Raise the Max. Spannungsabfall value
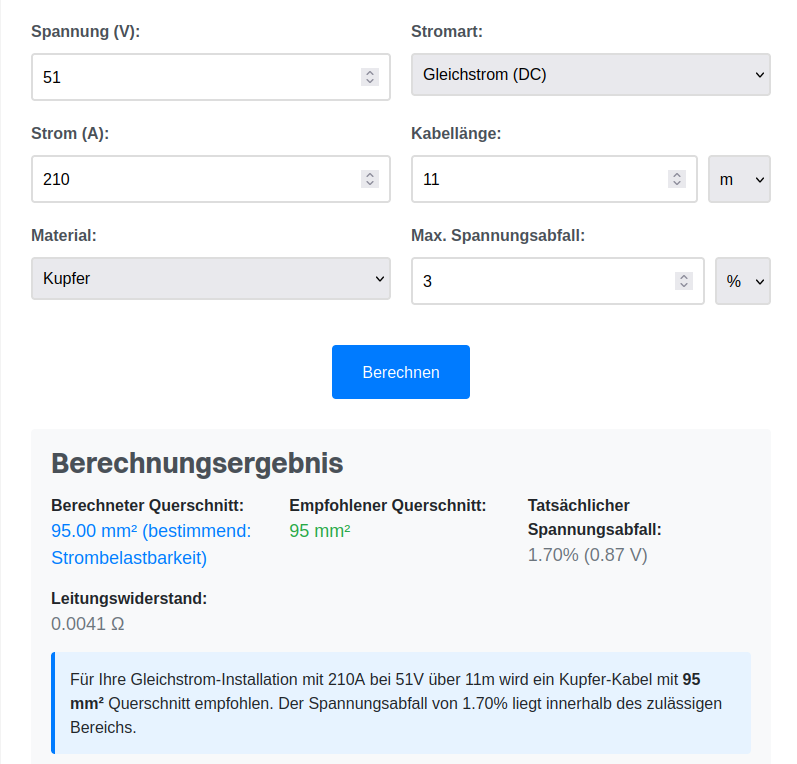797x764 pixels. tap(684, 277)
